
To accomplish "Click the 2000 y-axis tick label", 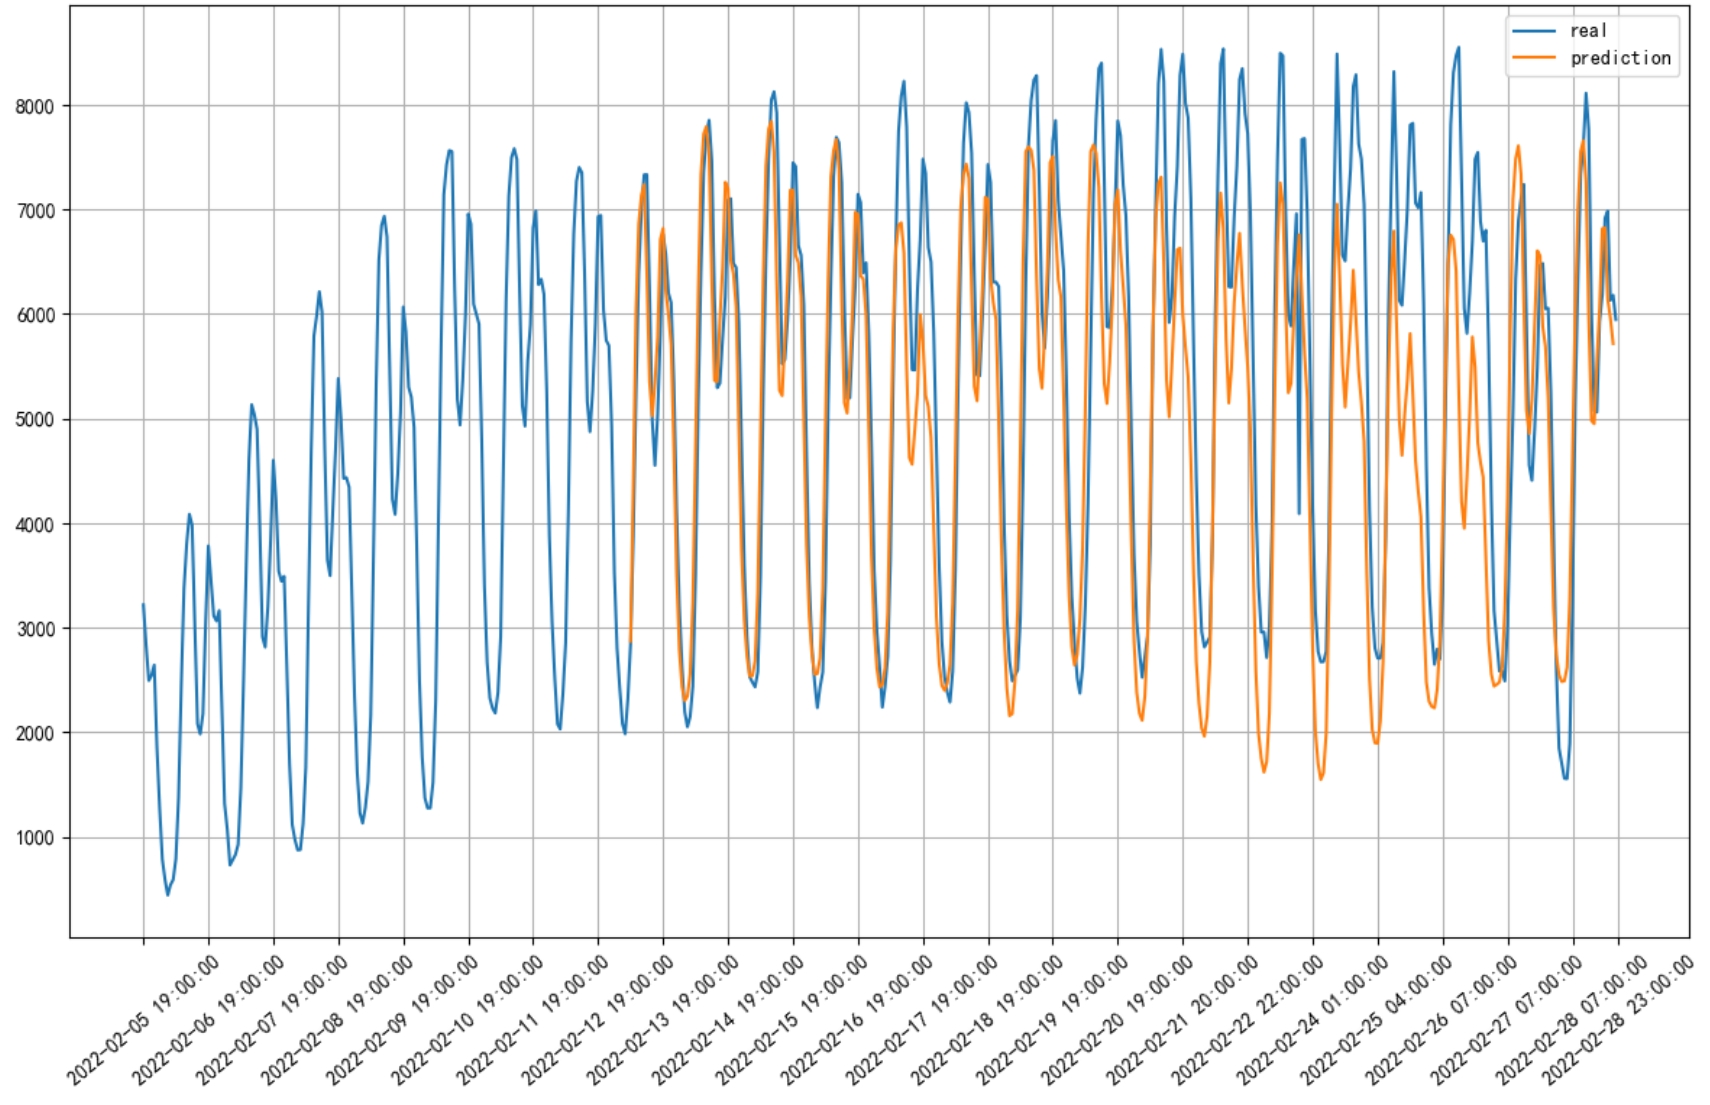I will (x=35, y=733).
